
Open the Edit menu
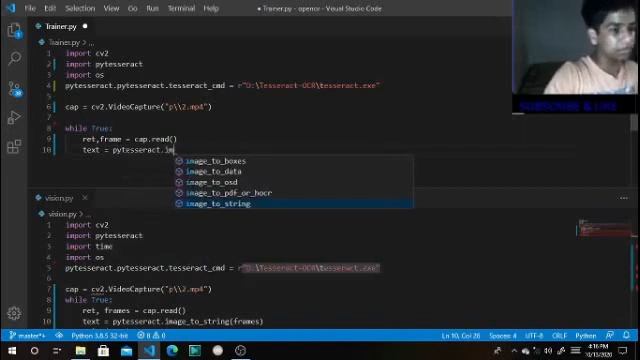point(50,8)
